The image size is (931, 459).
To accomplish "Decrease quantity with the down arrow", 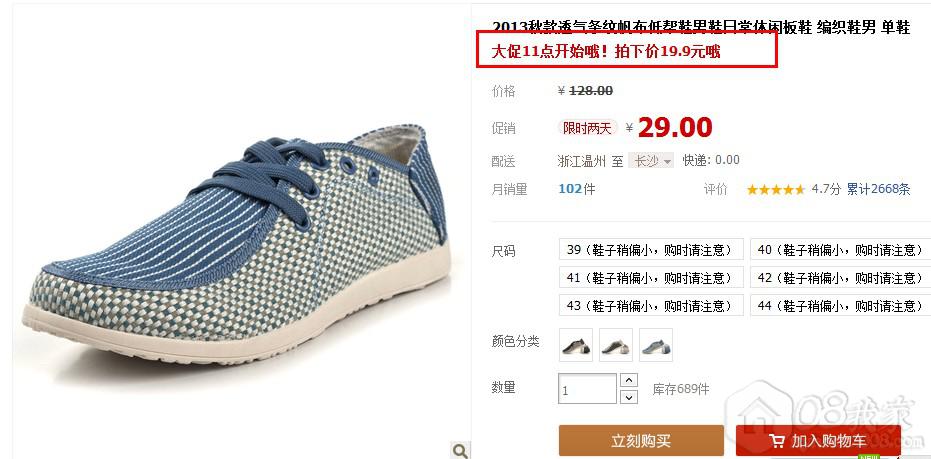I will [x=628, y=397].
